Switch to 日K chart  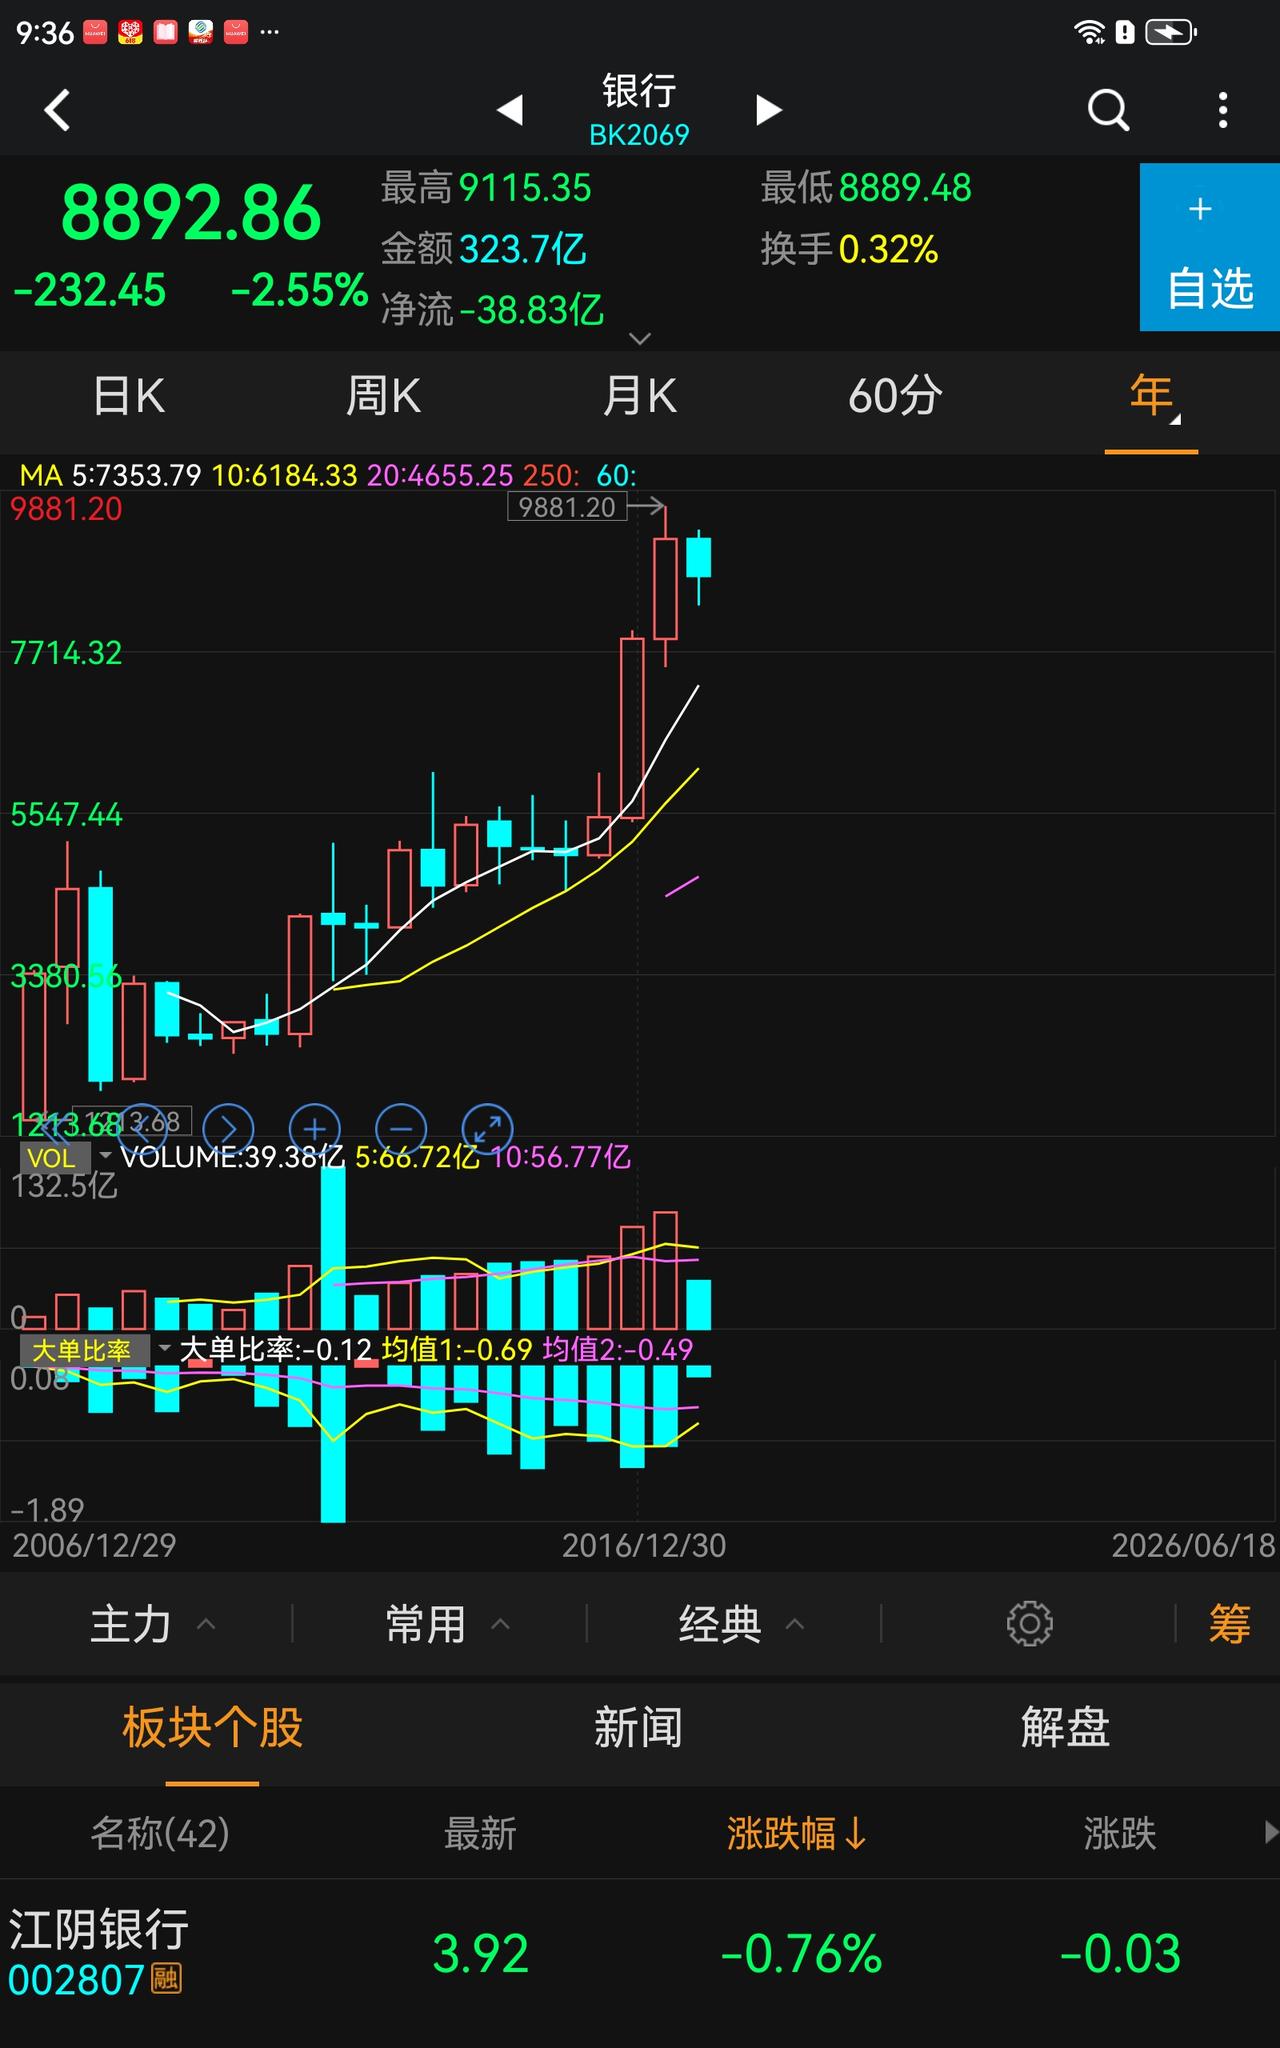point(128,396)
